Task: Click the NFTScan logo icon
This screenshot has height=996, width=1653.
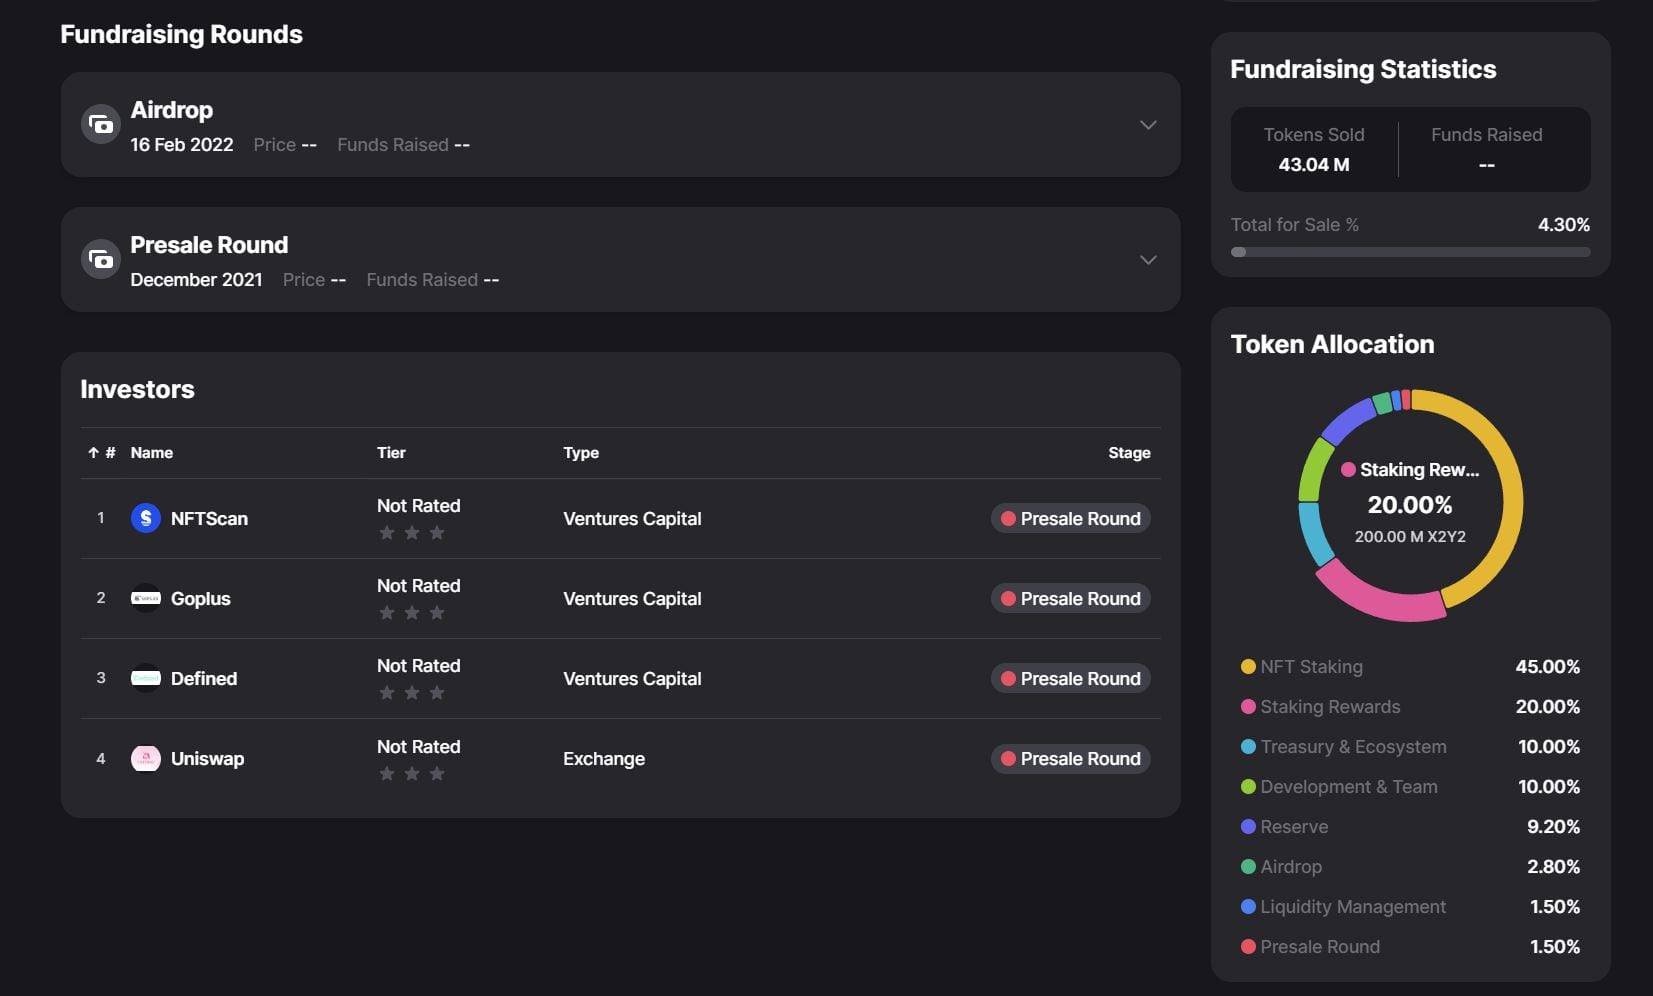Action: pos(146,518)
